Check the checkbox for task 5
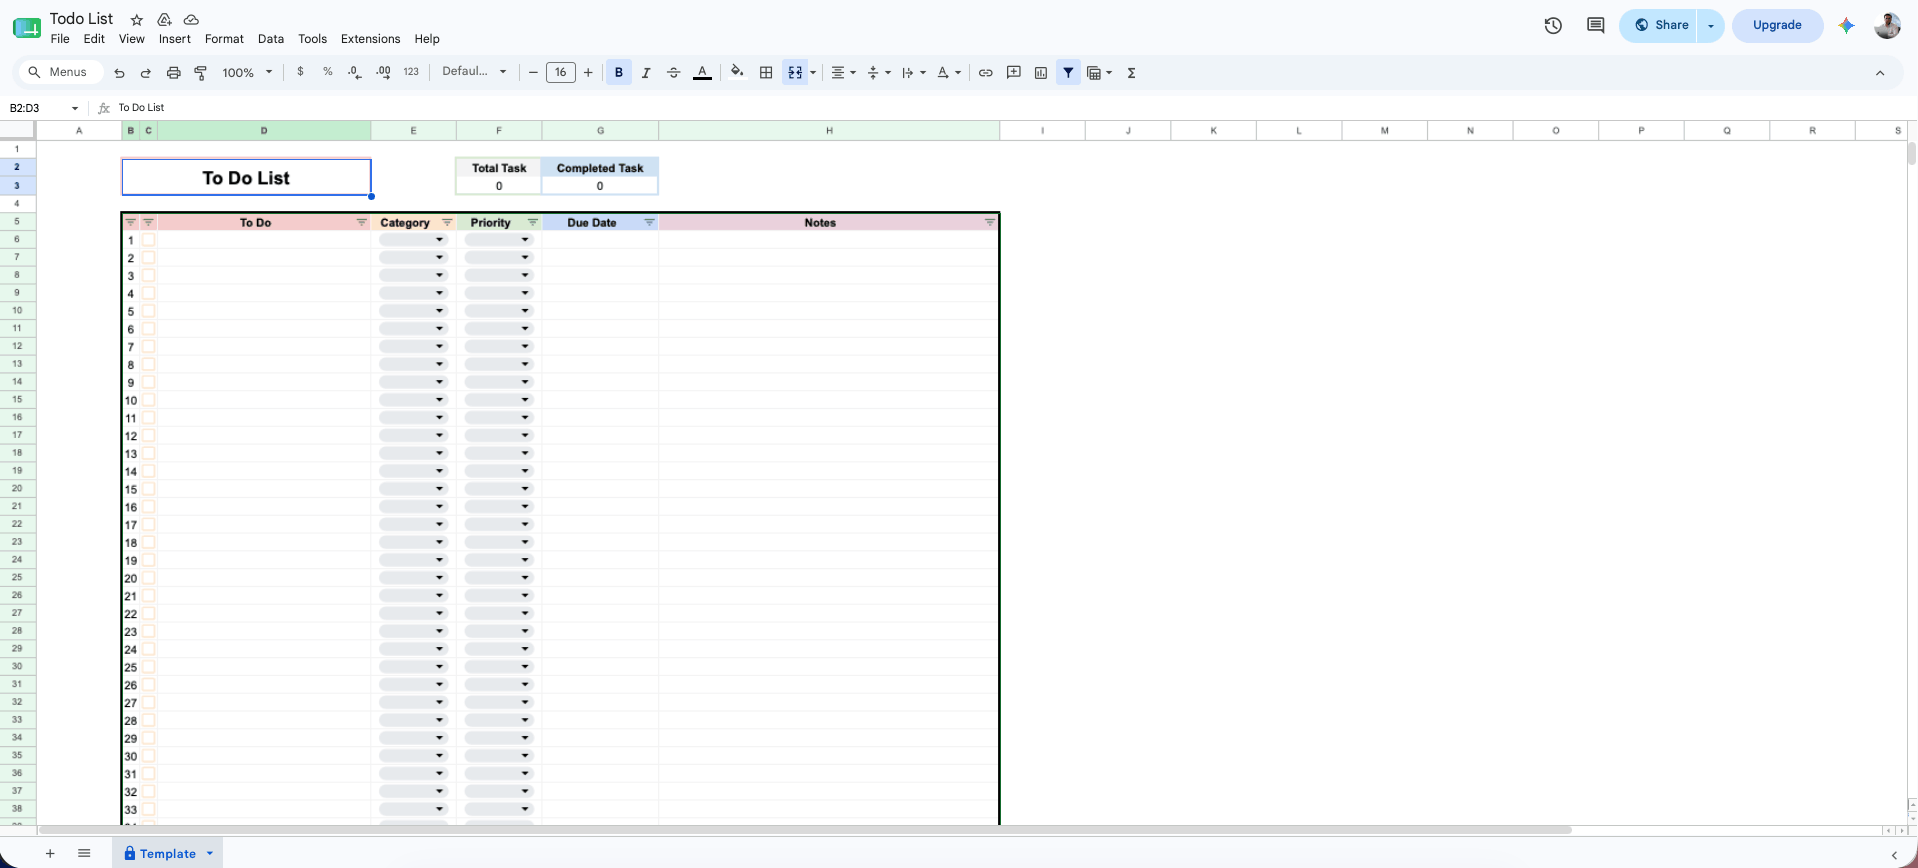 [149, 311]
